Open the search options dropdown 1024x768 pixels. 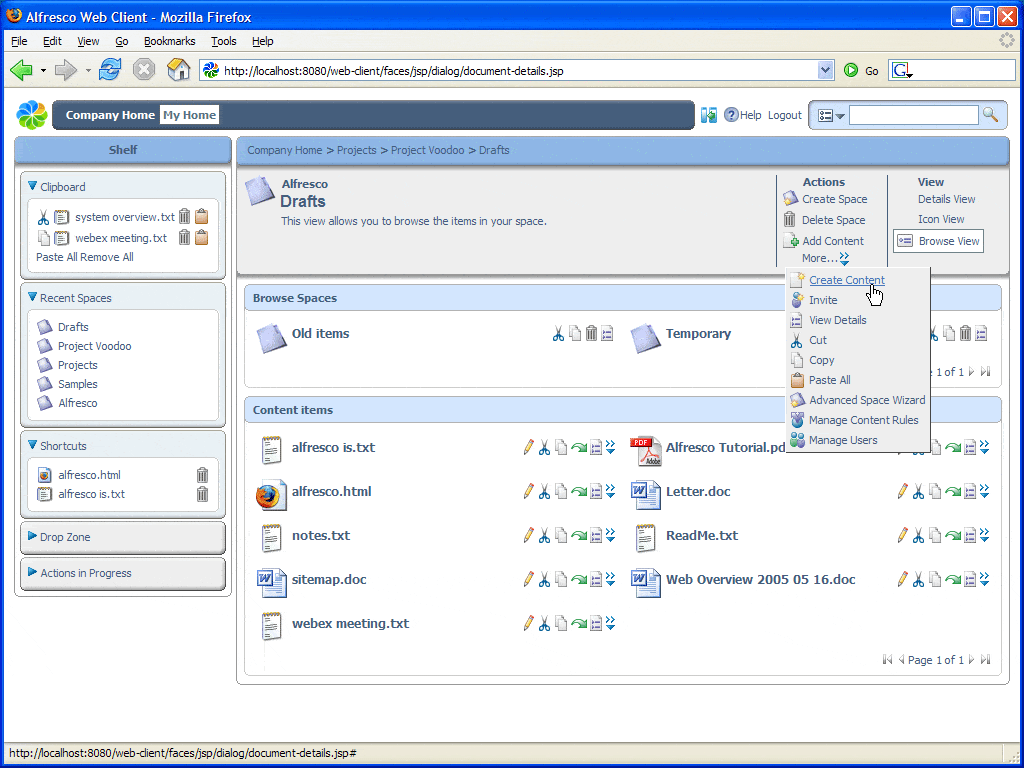pos(831,116)
